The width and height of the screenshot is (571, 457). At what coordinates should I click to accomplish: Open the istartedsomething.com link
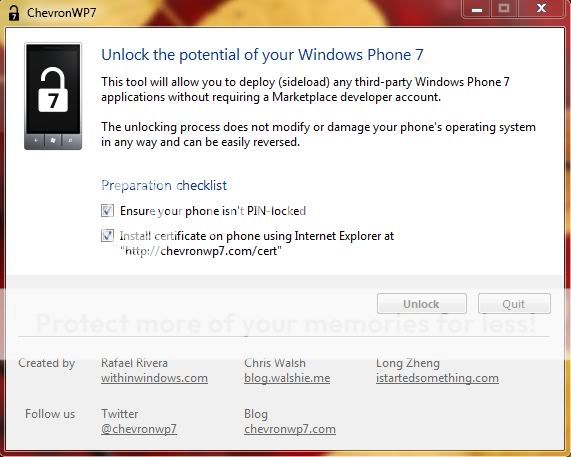coord(437,378)
